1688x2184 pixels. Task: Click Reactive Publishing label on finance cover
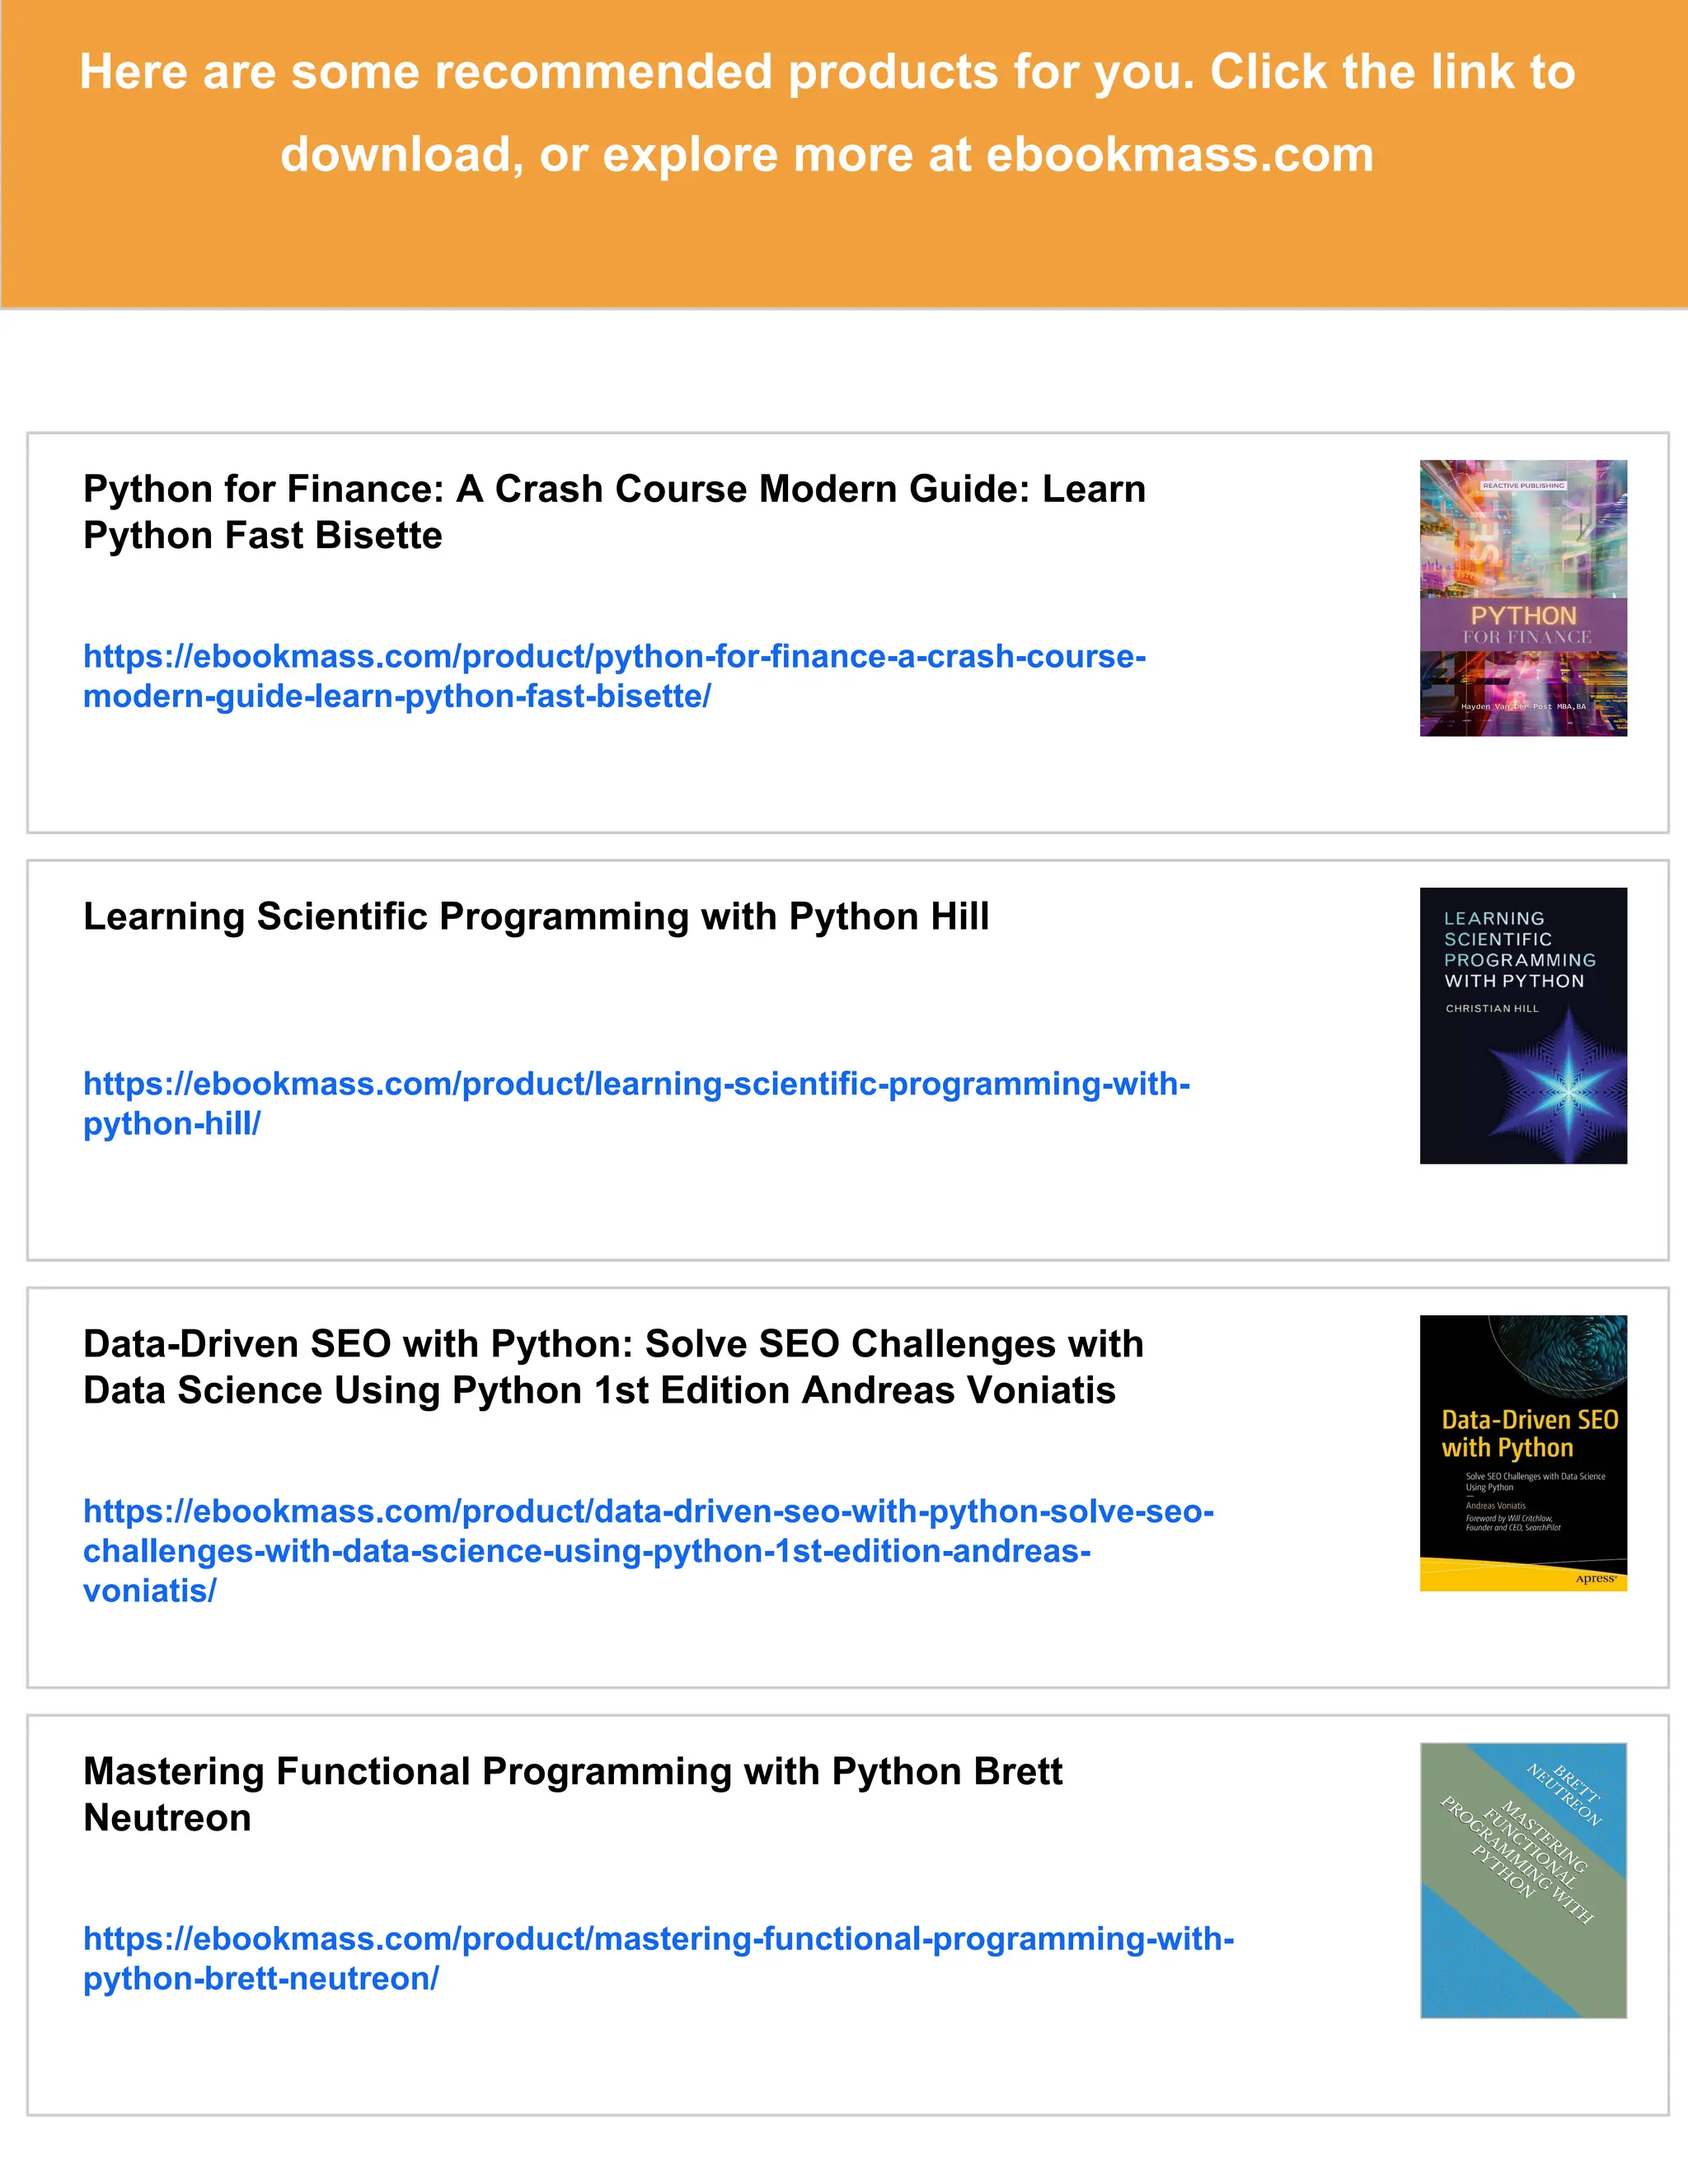click(1523, 485)
